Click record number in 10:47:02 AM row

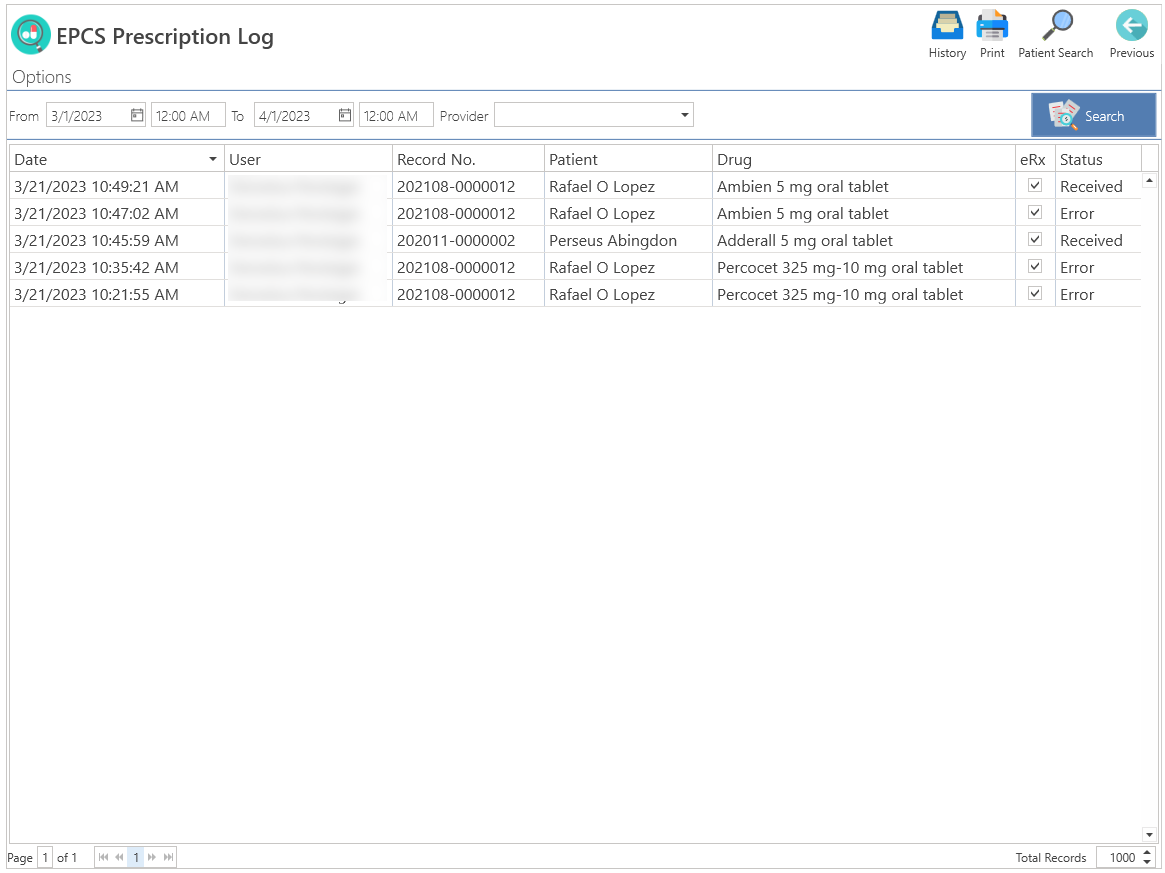pos(455,214)
